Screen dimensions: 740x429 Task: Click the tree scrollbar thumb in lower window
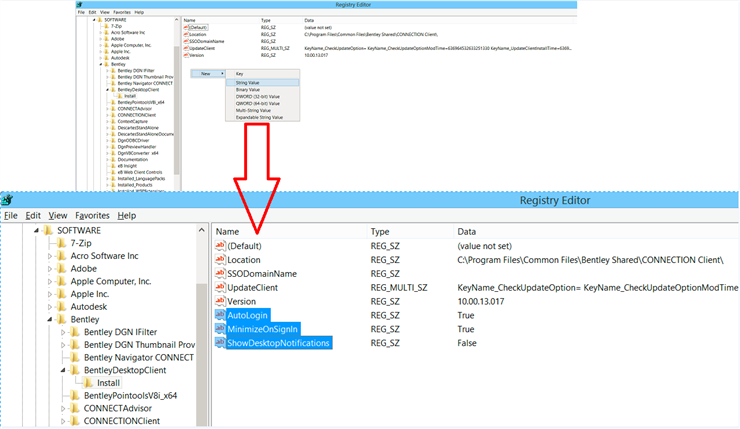pos(202,354)
